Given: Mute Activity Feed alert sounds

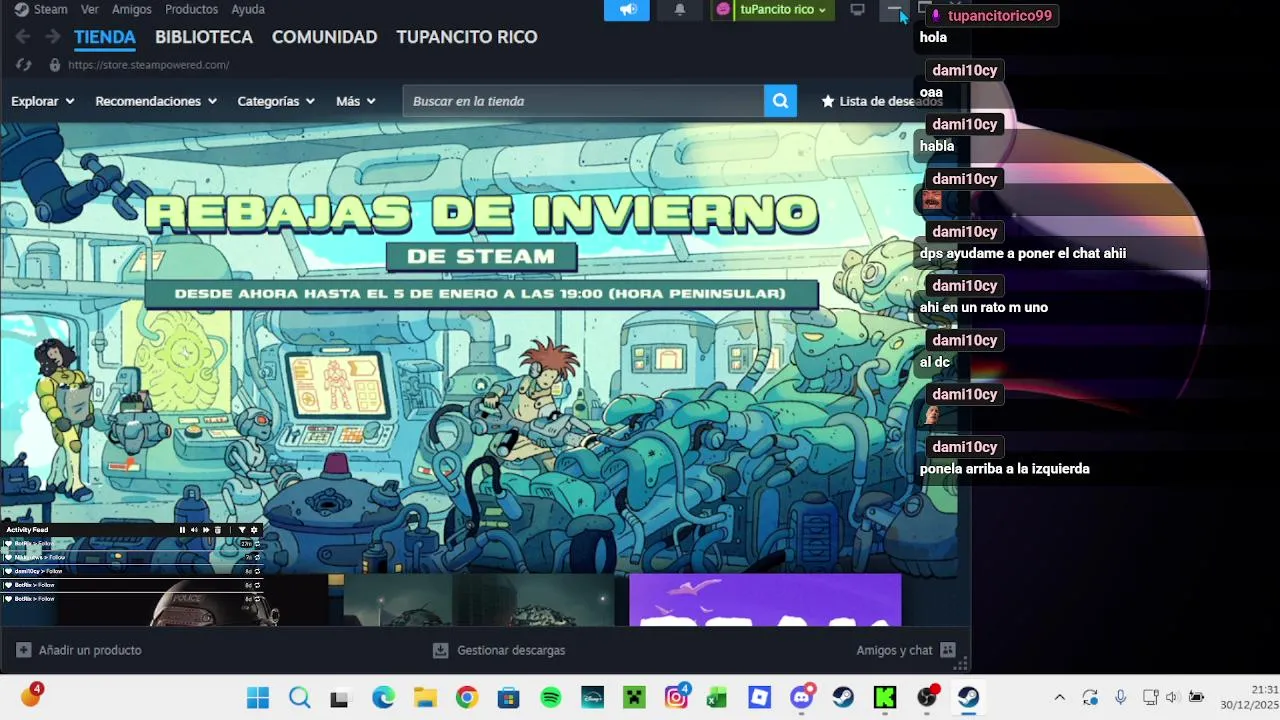Looking at the screenshot, I should 194,530.
